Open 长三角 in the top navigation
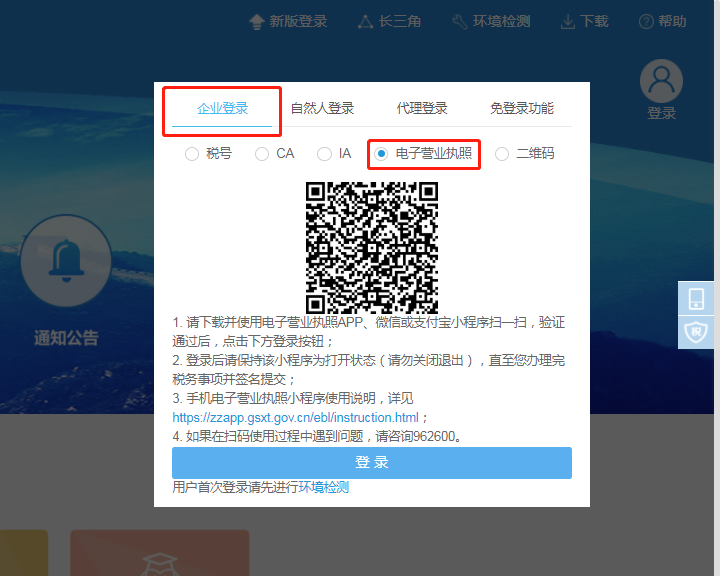Screen dimensions: 722x576 pos(400,22)
